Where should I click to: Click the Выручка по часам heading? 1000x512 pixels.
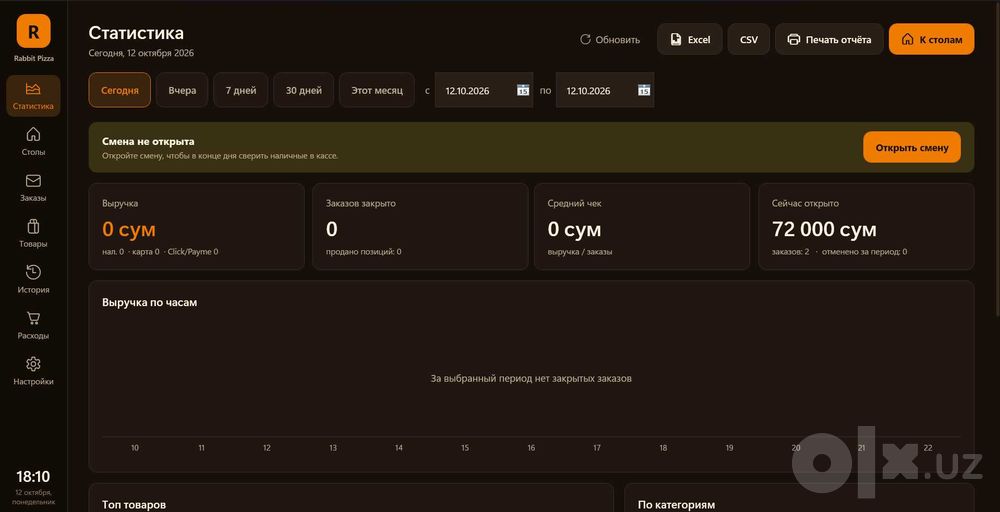(149, 302)
